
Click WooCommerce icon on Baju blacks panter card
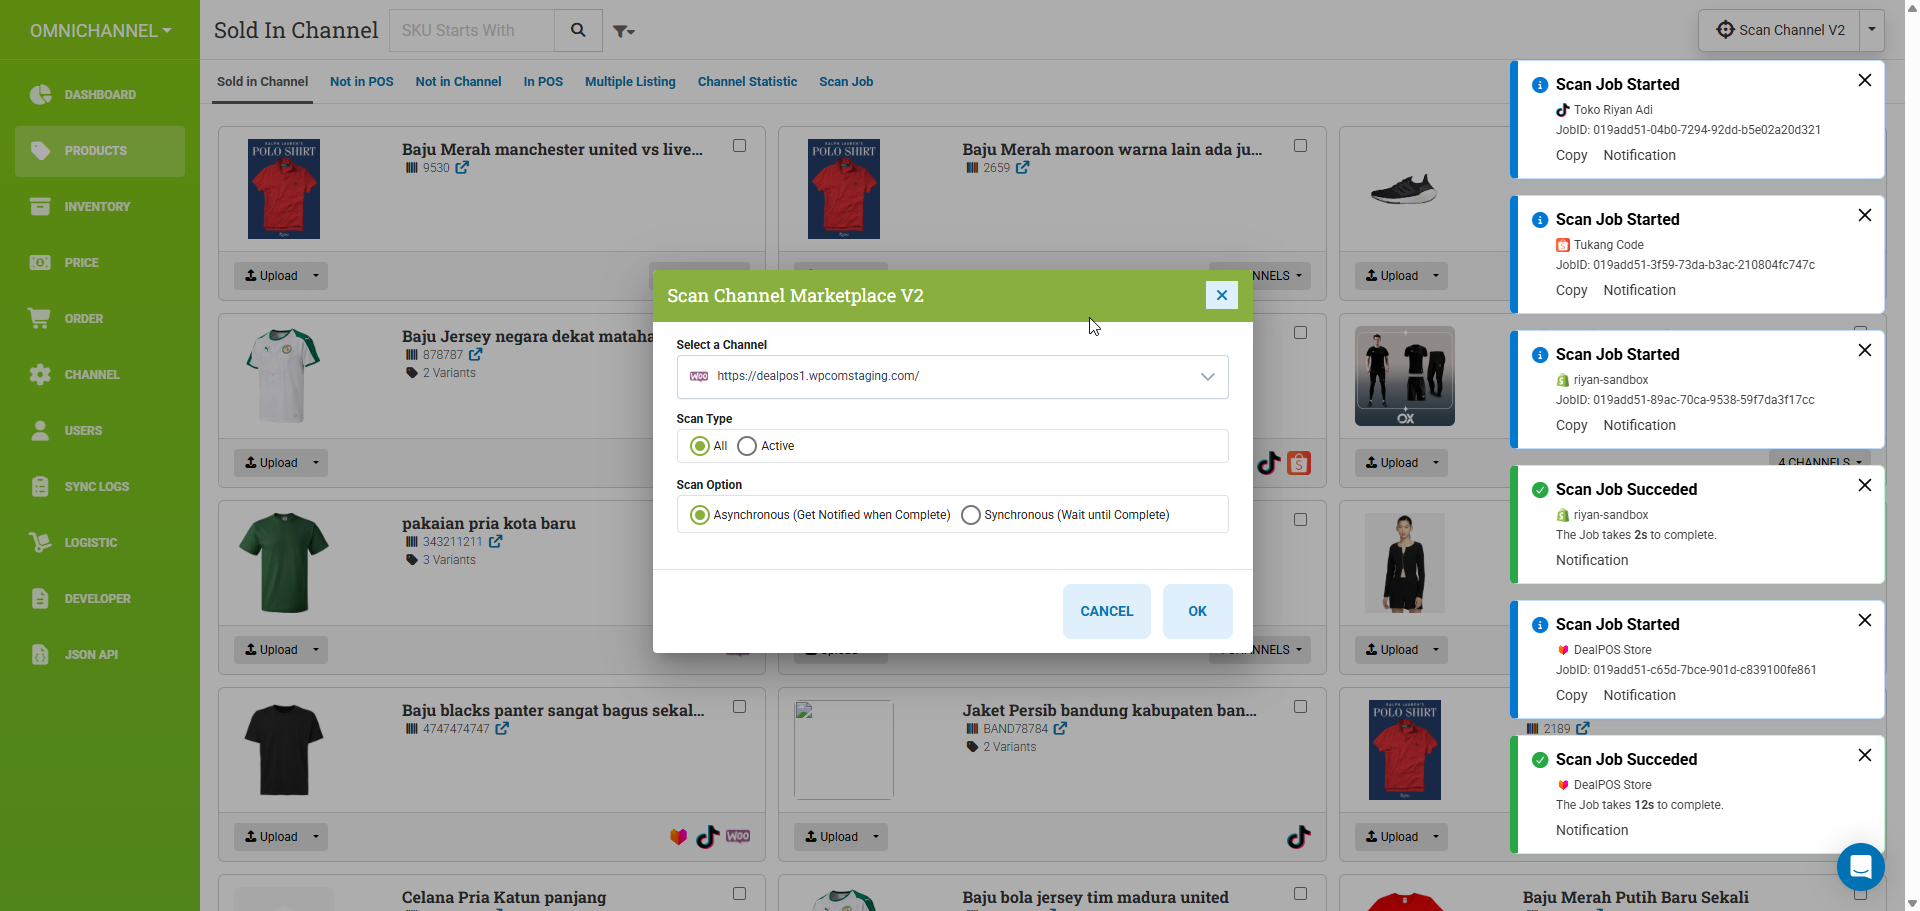tap(738, 837)
